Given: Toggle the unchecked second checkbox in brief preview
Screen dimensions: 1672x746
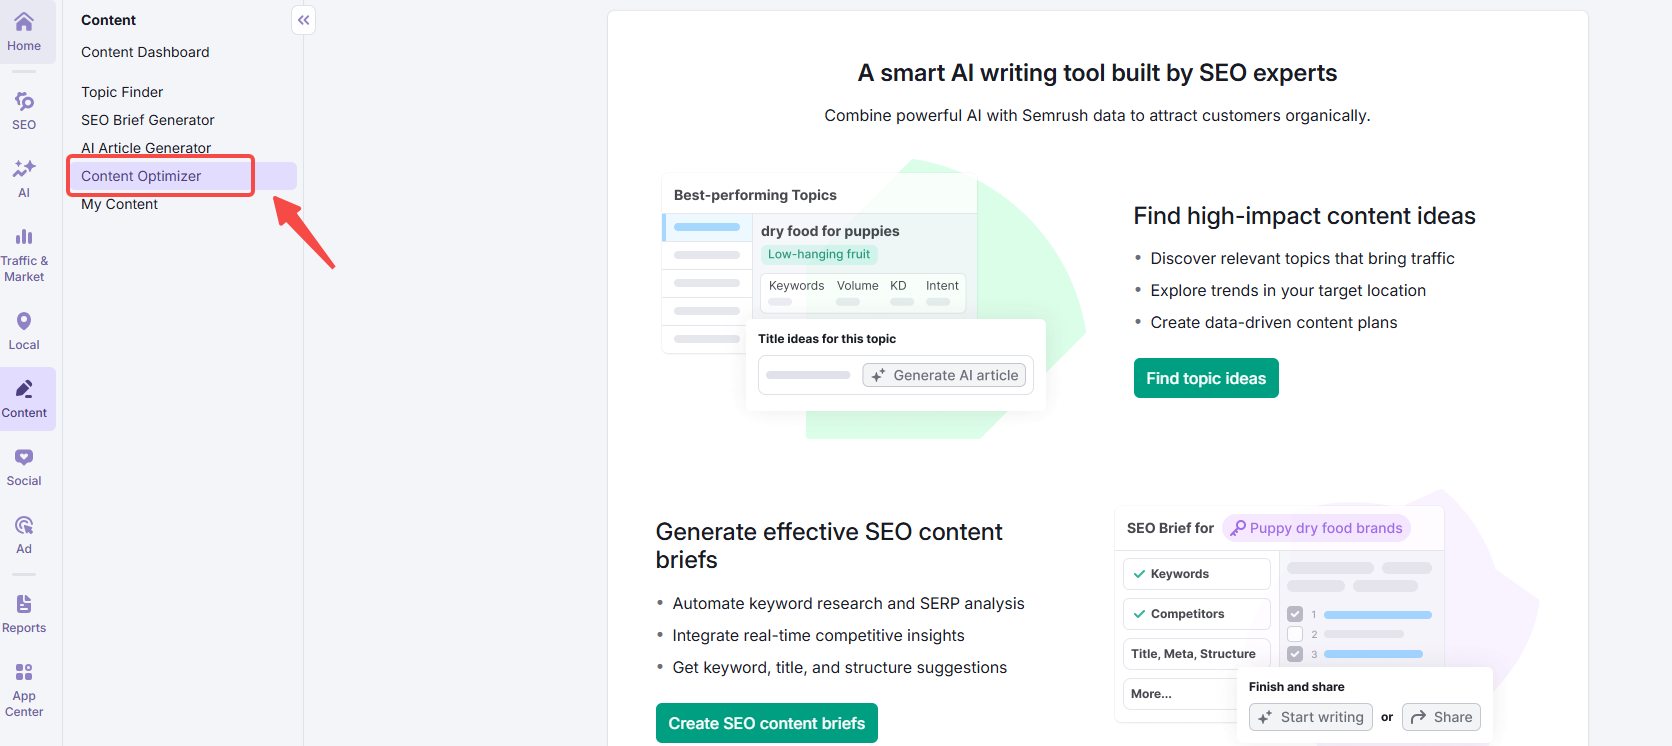Looking at the screenshot, I should coord(1295,634).
